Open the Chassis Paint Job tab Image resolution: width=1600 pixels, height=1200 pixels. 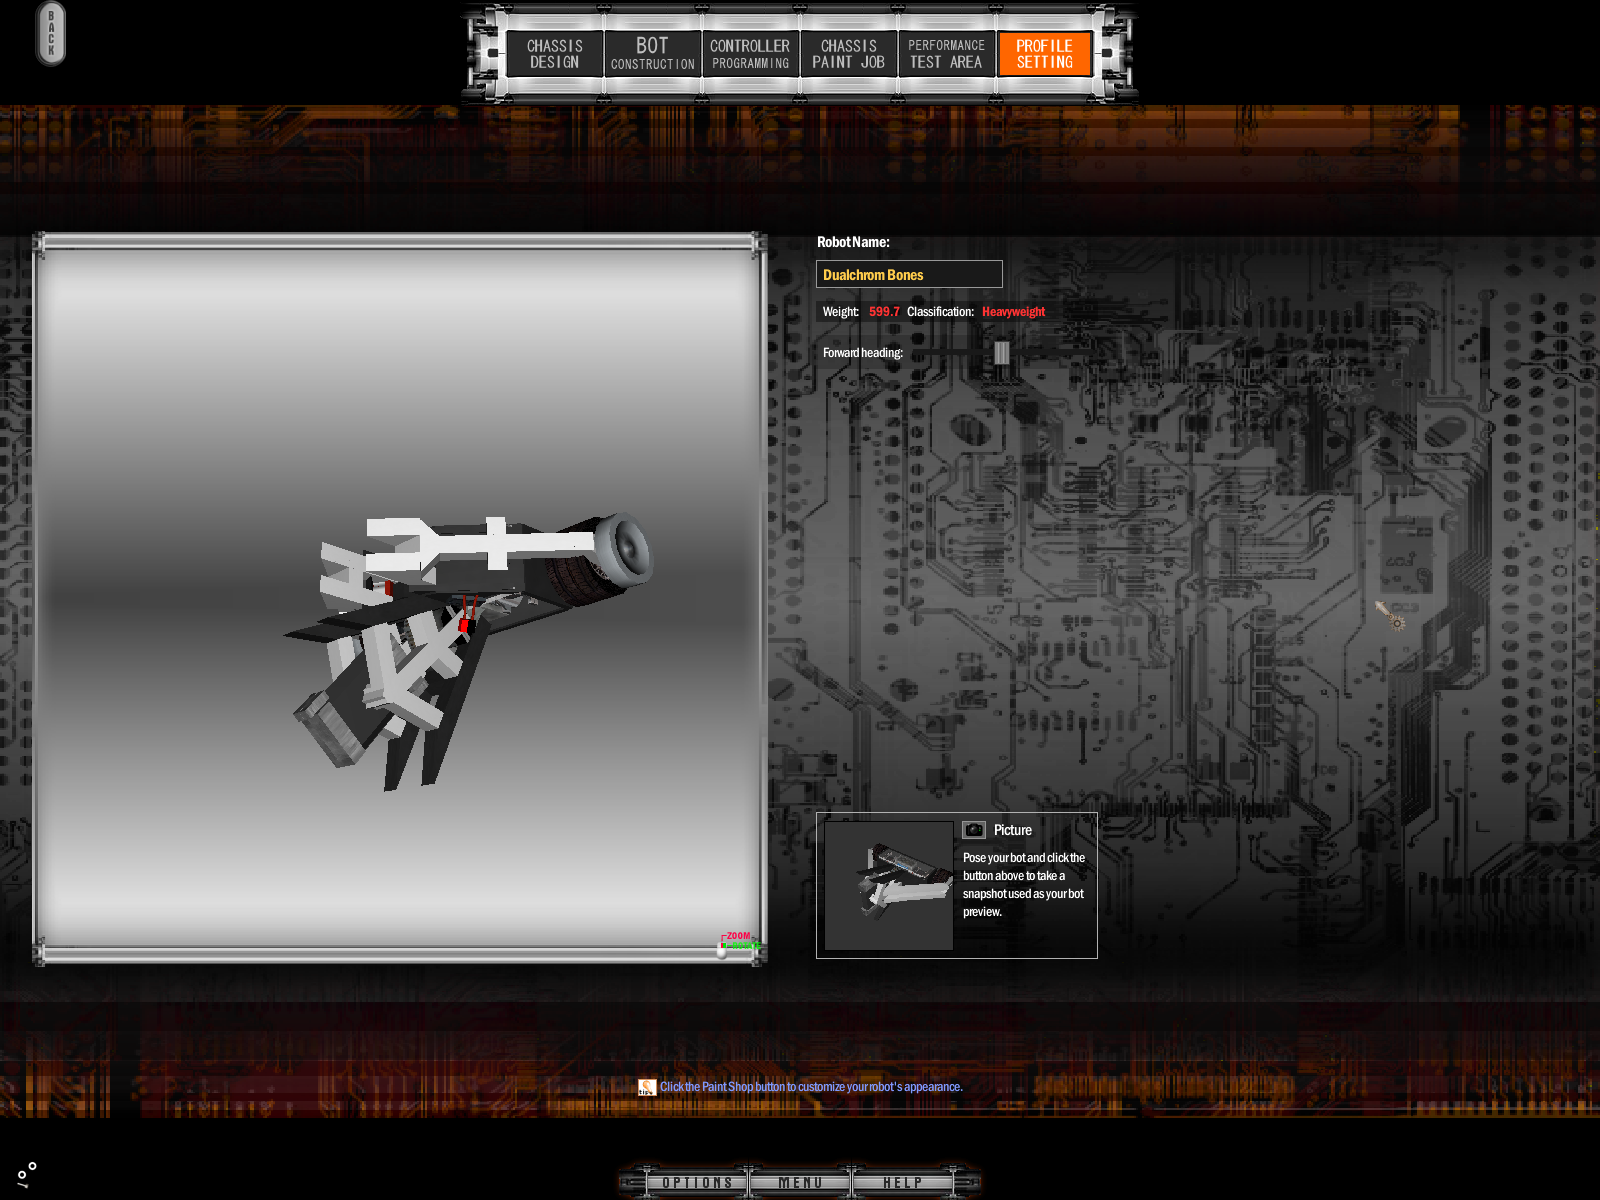[x=848, y=54]
